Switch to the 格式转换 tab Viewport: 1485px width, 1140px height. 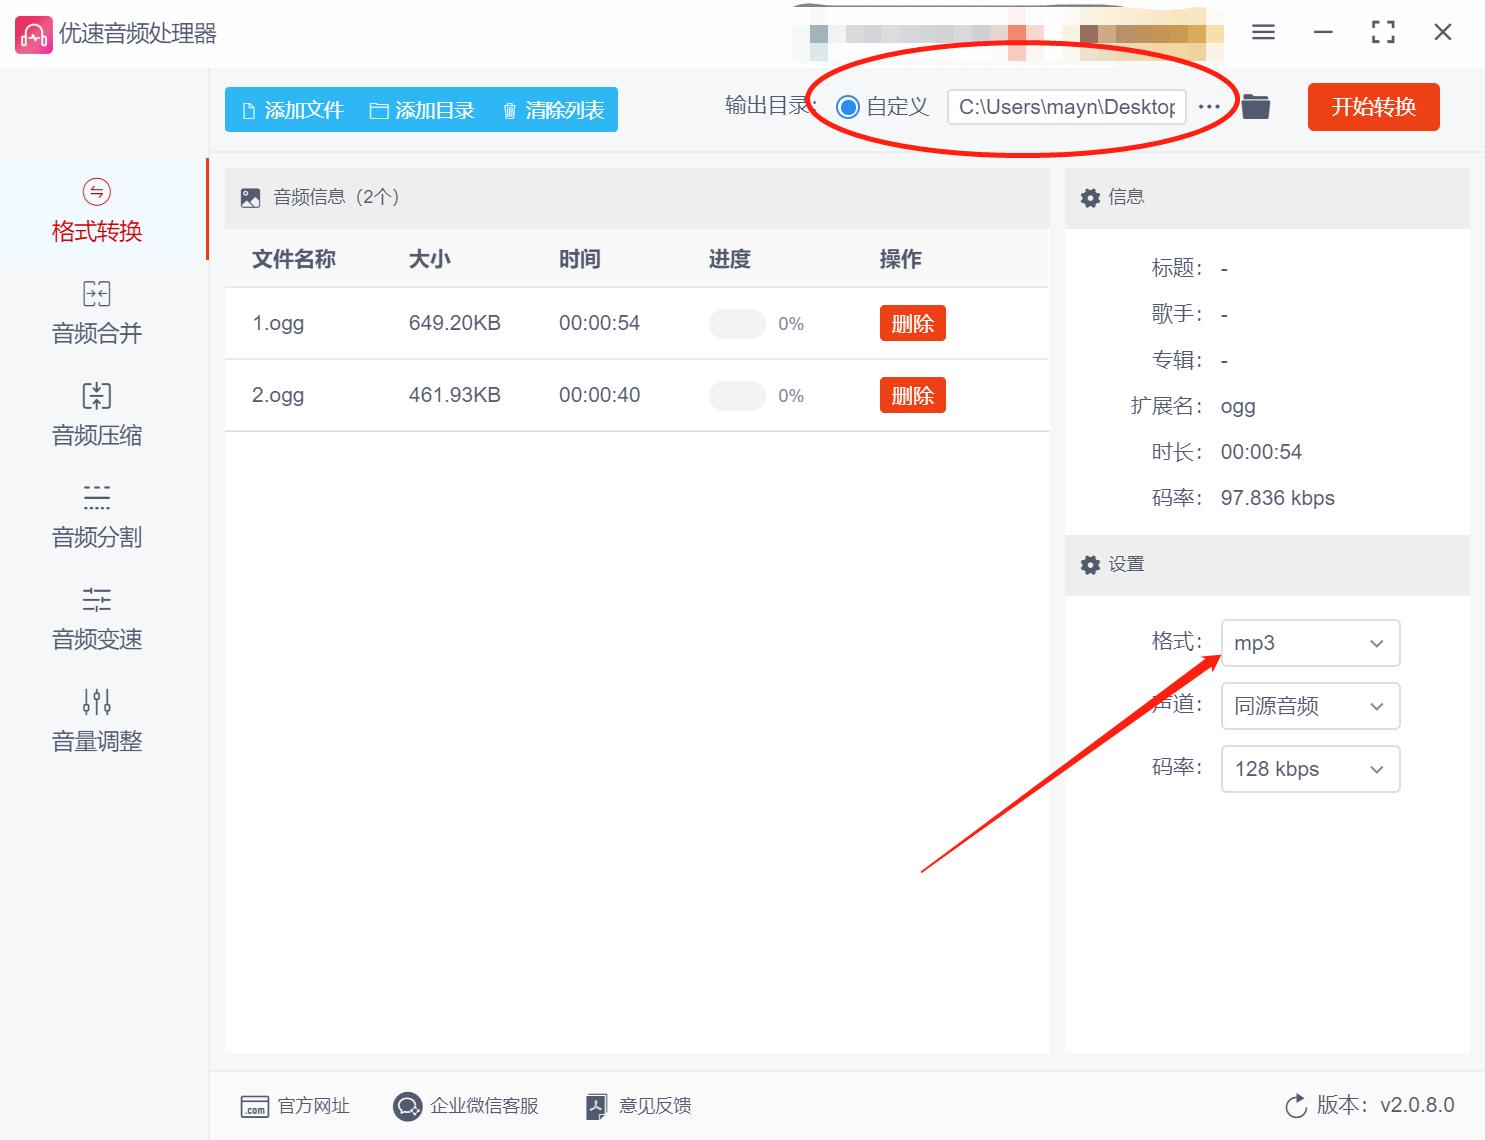pyautogui.click(x=96, y=210)
